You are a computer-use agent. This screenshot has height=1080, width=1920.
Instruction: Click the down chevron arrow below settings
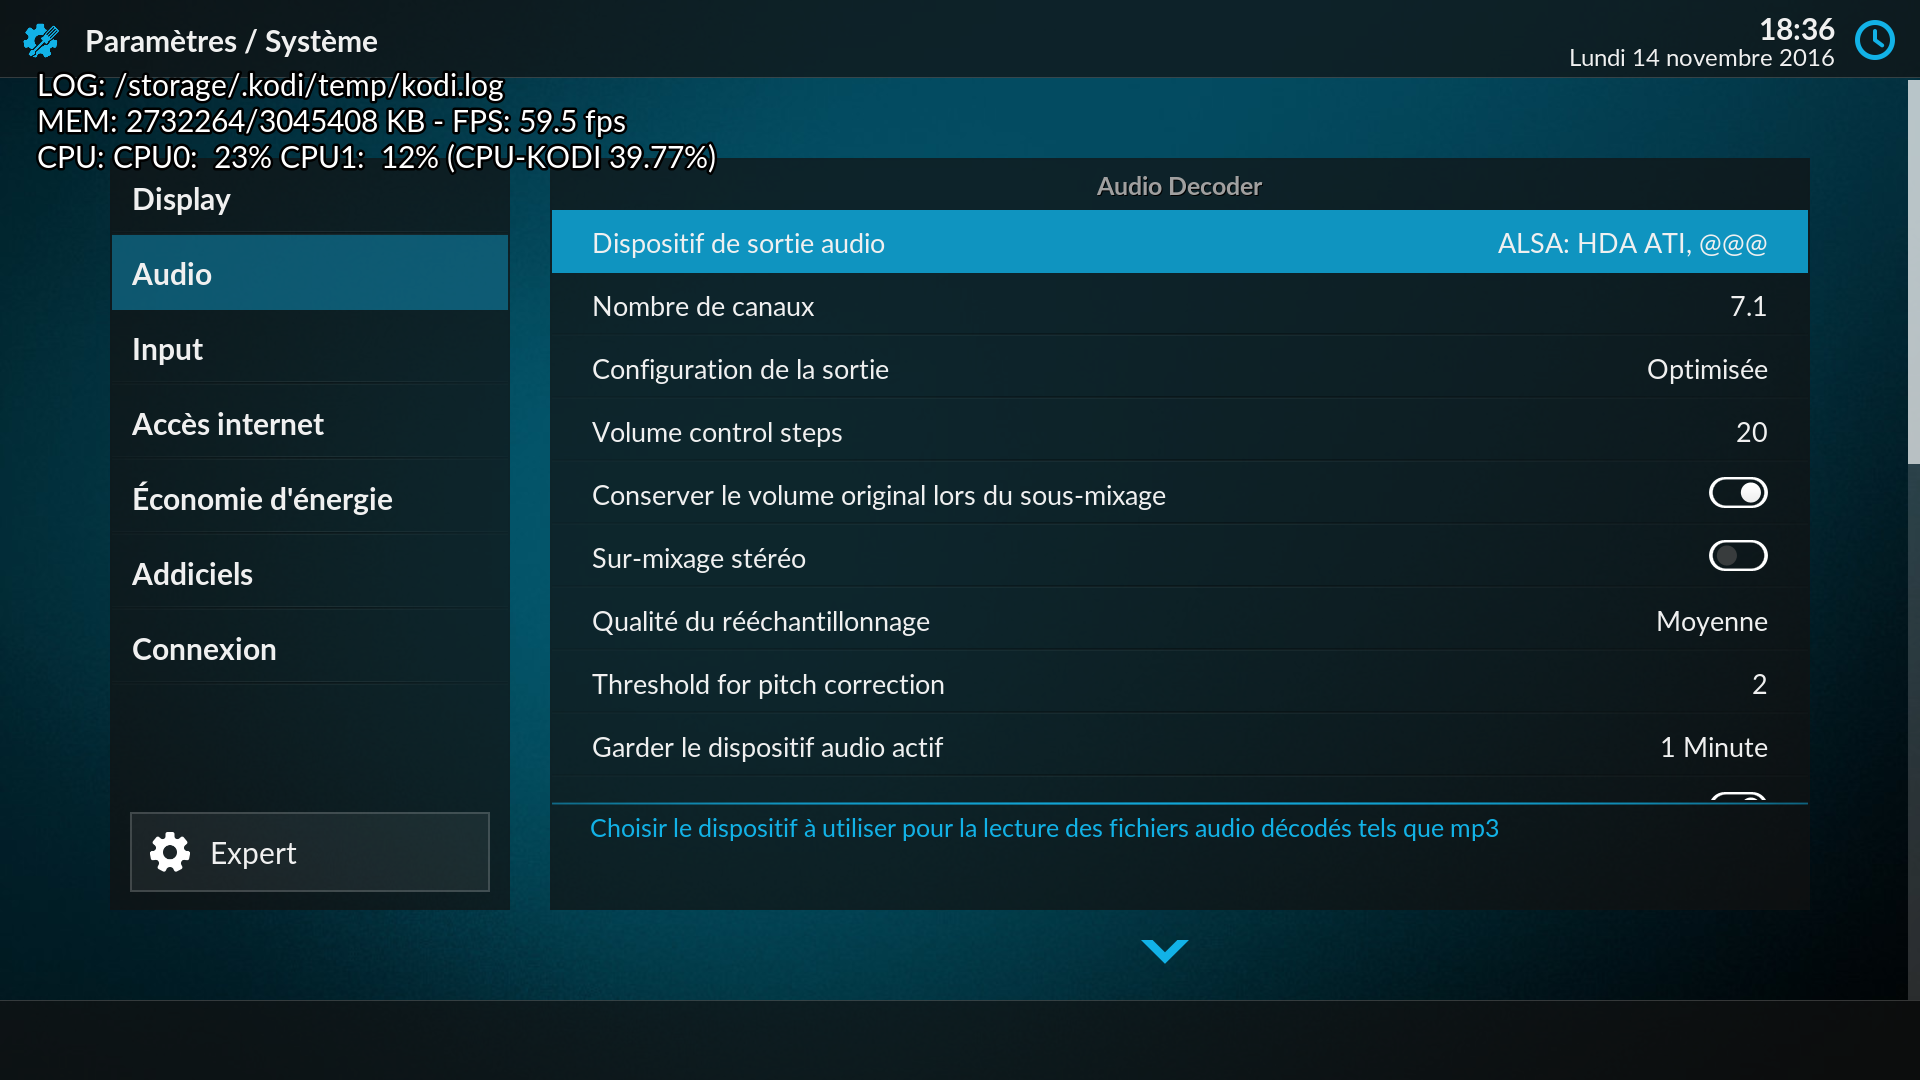[x=1165, y=950]
